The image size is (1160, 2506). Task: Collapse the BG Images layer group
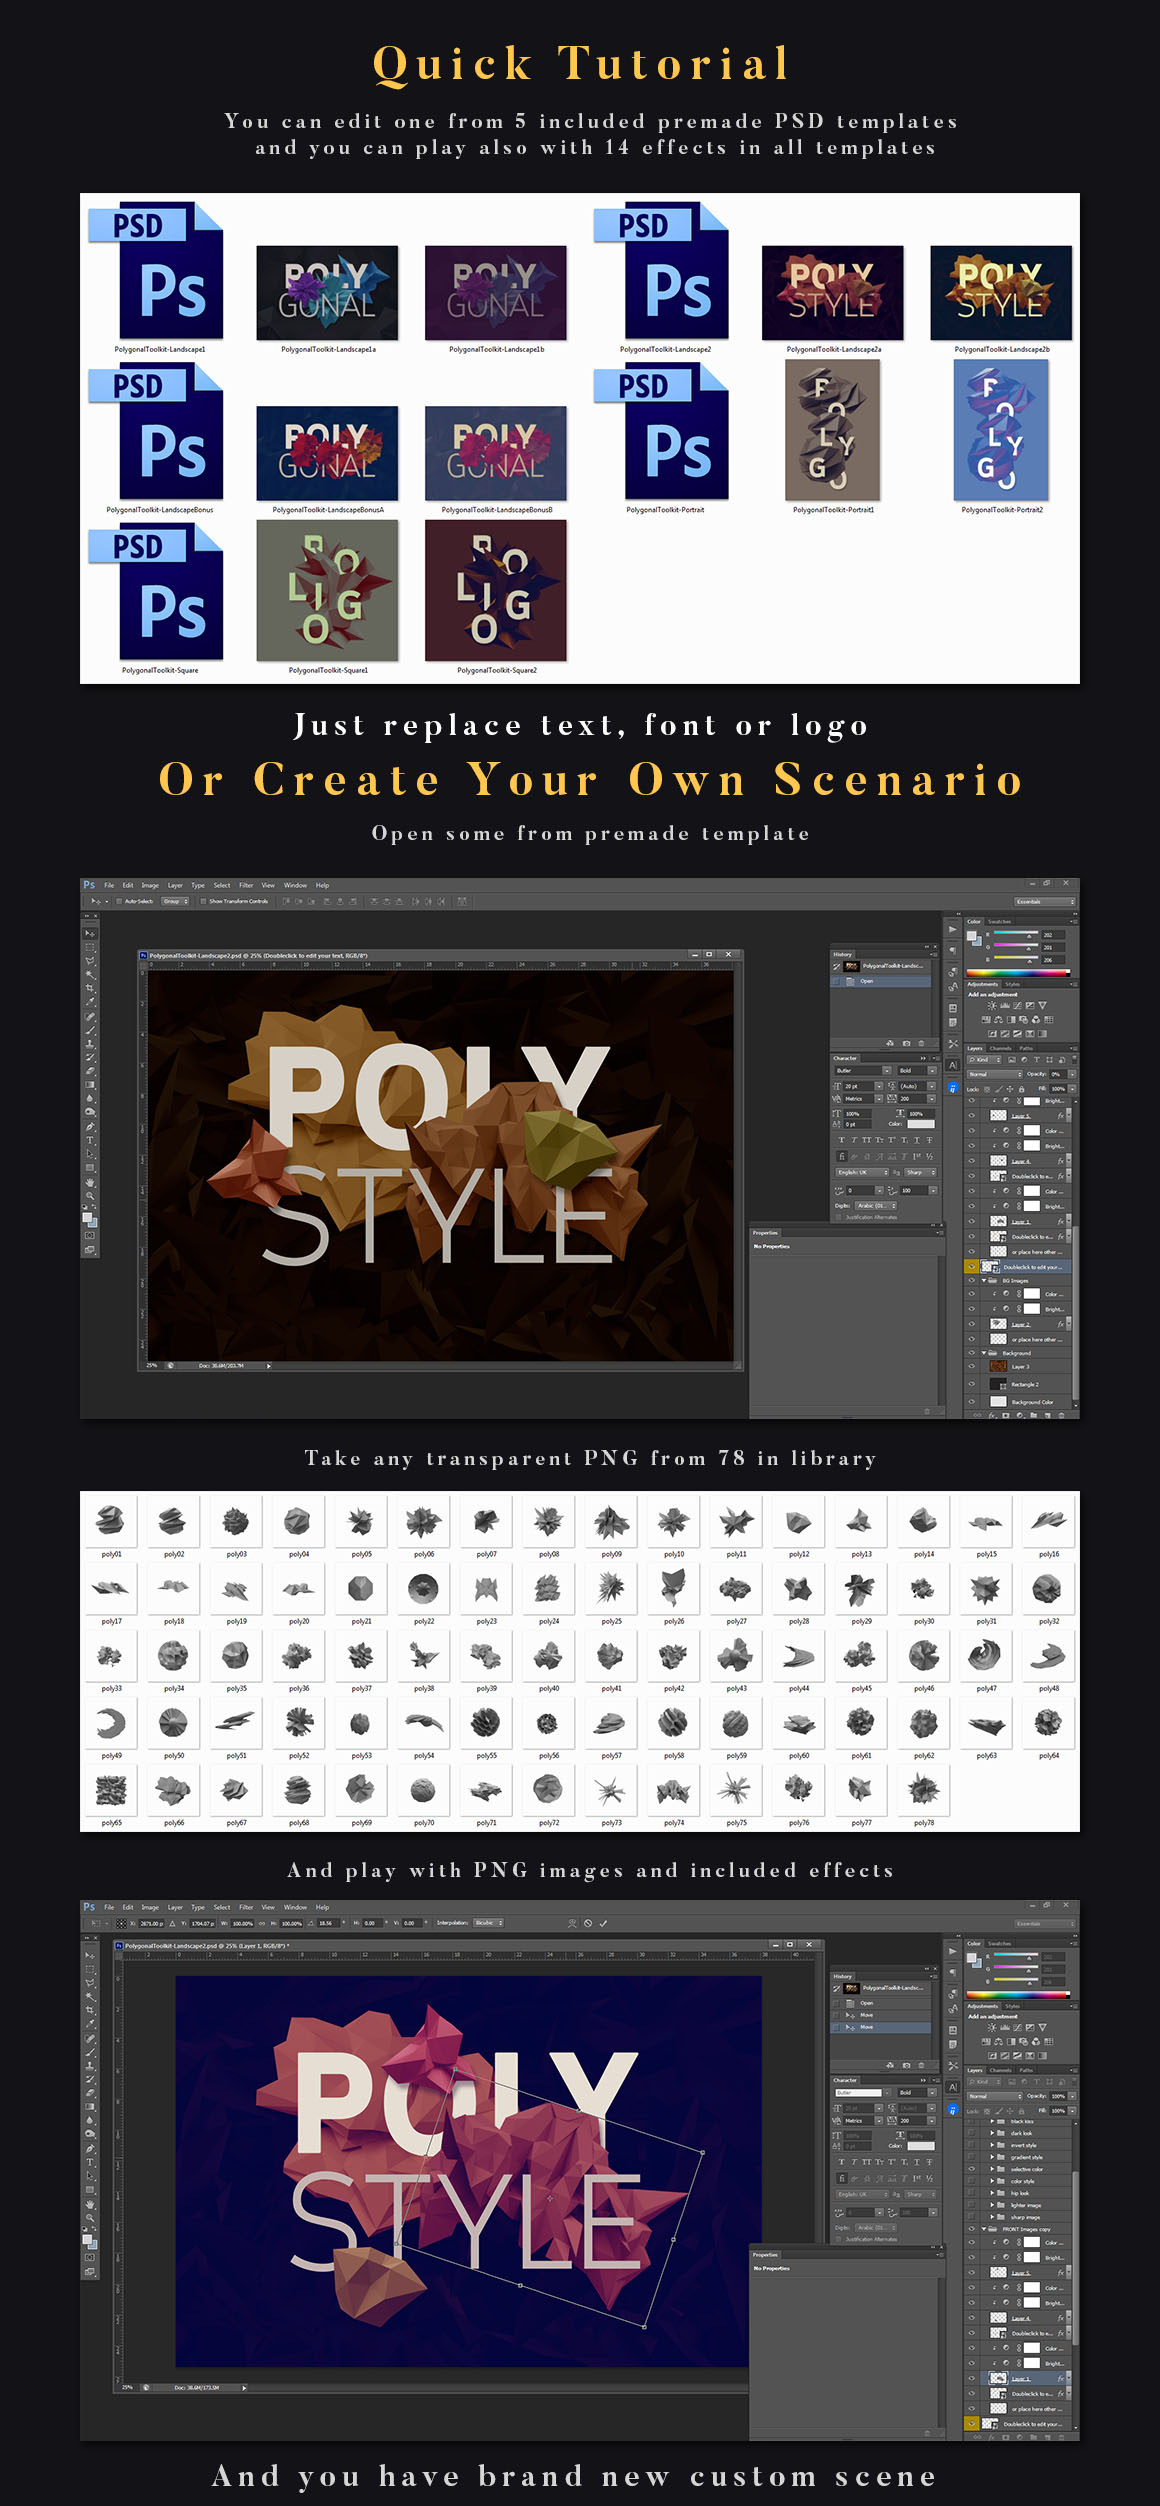pos(984,1280)
